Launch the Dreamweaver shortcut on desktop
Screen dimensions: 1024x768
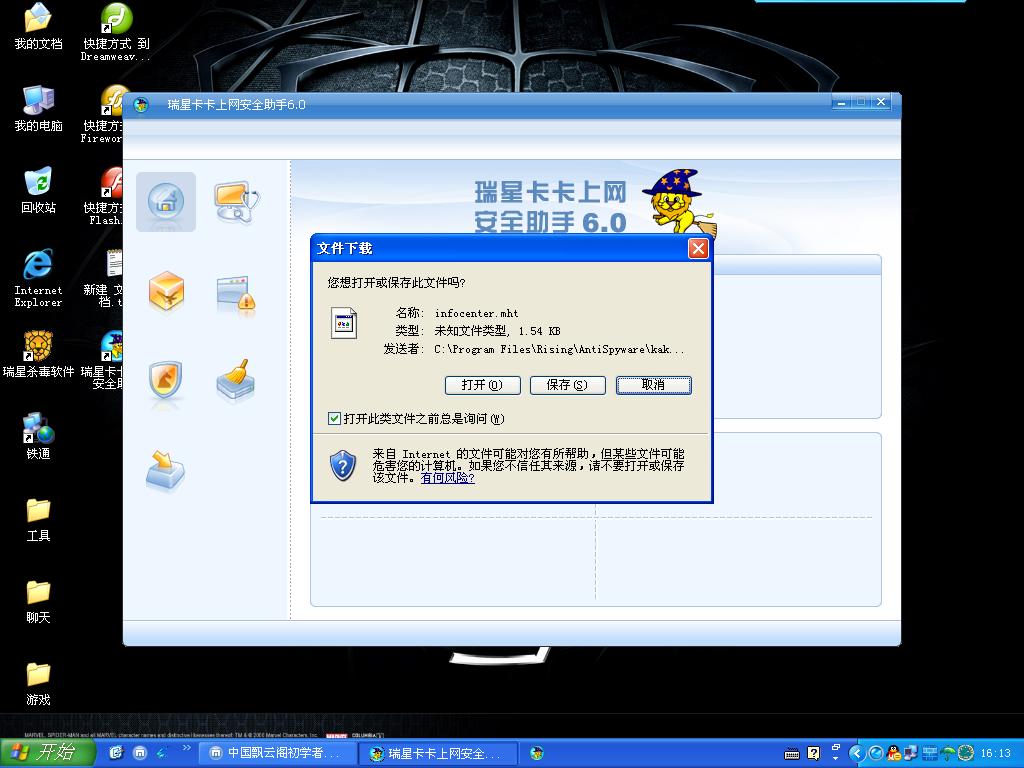point(116,32)
